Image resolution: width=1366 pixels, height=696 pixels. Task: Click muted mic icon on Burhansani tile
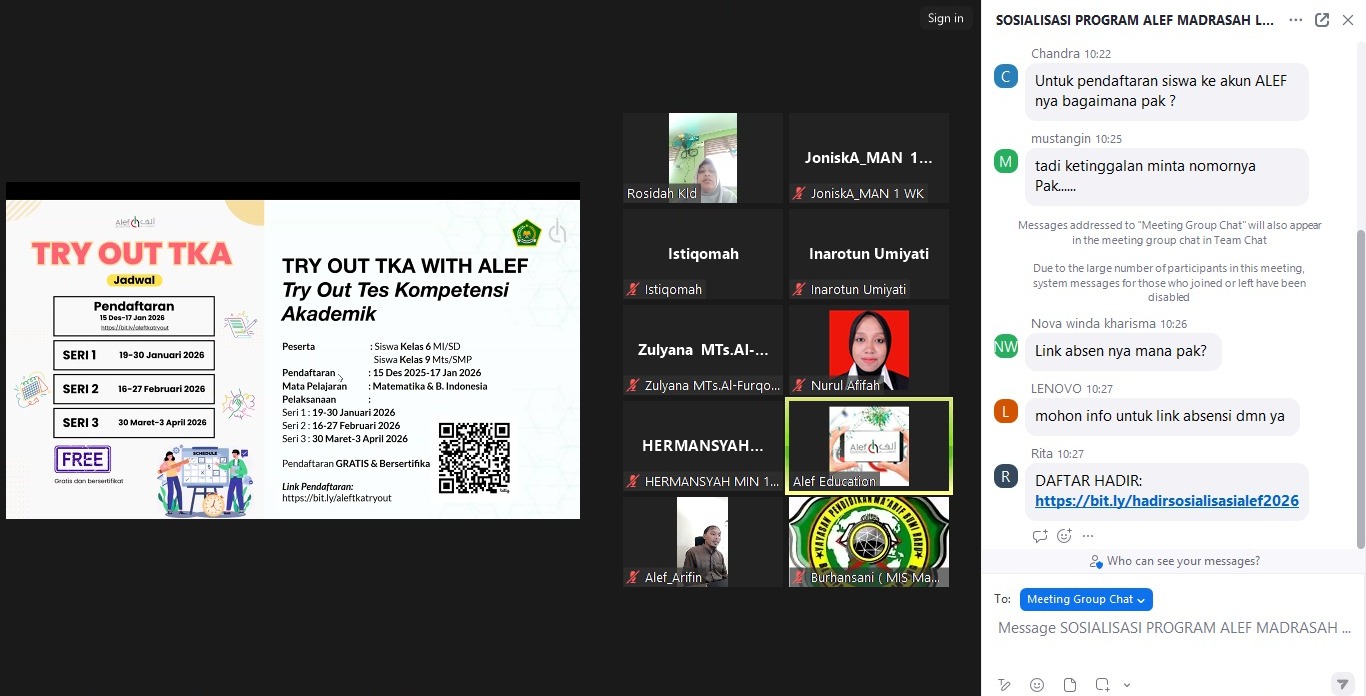(798, 578)
